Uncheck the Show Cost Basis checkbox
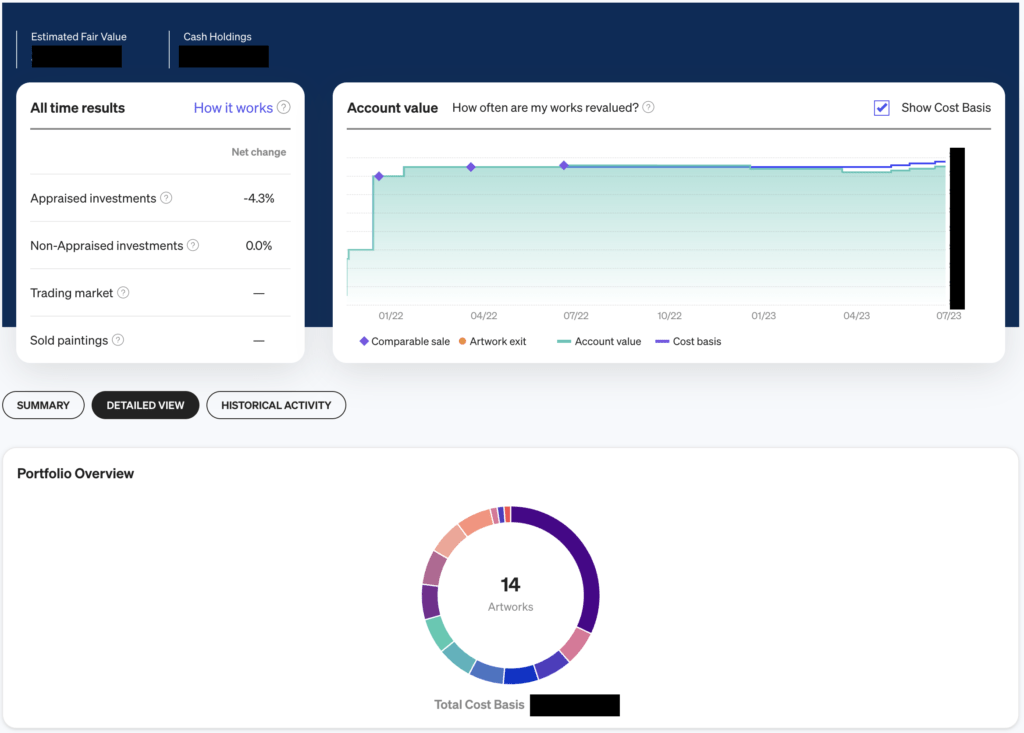The width and height of the screenshot is (1024, 733). tap(881, 108)
